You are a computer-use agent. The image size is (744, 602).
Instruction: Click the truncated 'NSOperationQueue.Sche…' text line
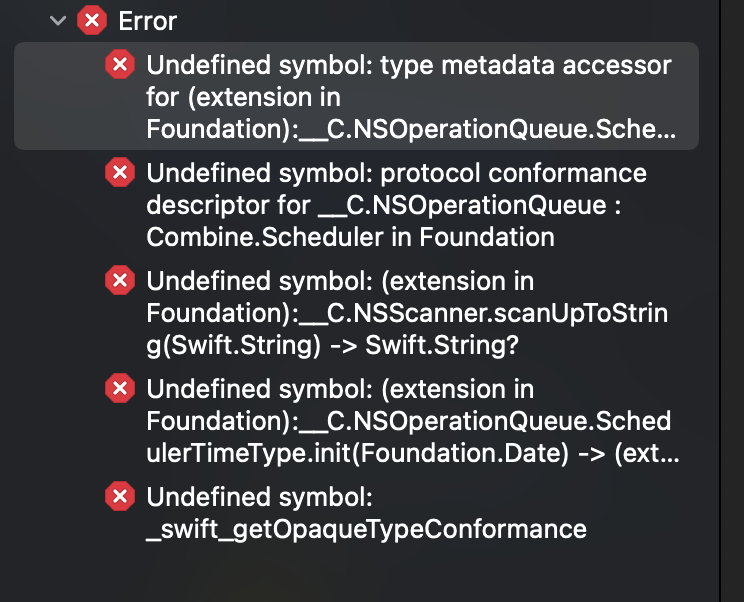tap(410, 130)
